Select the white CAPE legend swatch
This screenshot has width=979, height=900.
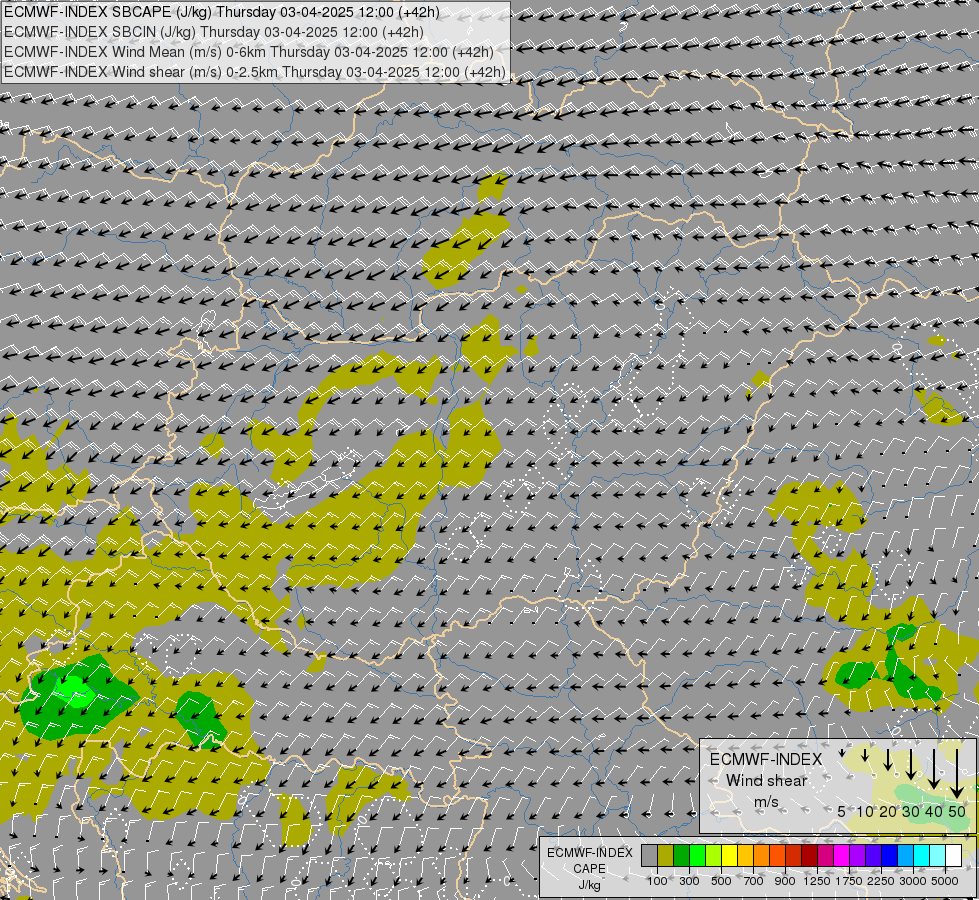(x=953, y=856)
